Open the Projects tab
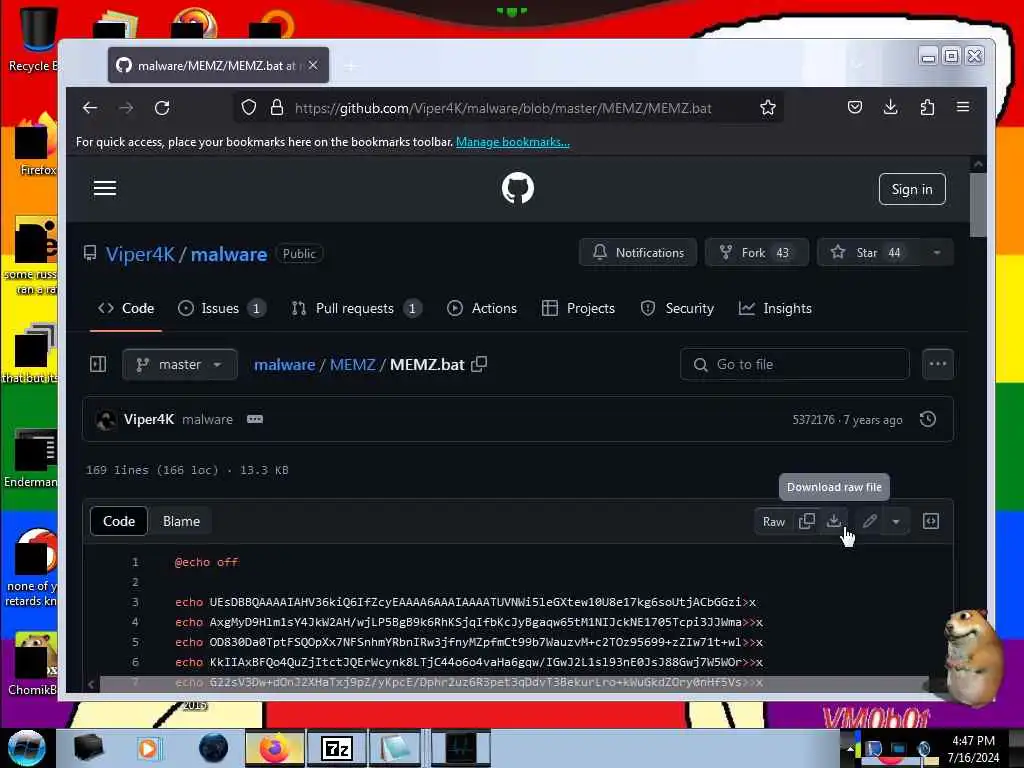 (579, 308)
